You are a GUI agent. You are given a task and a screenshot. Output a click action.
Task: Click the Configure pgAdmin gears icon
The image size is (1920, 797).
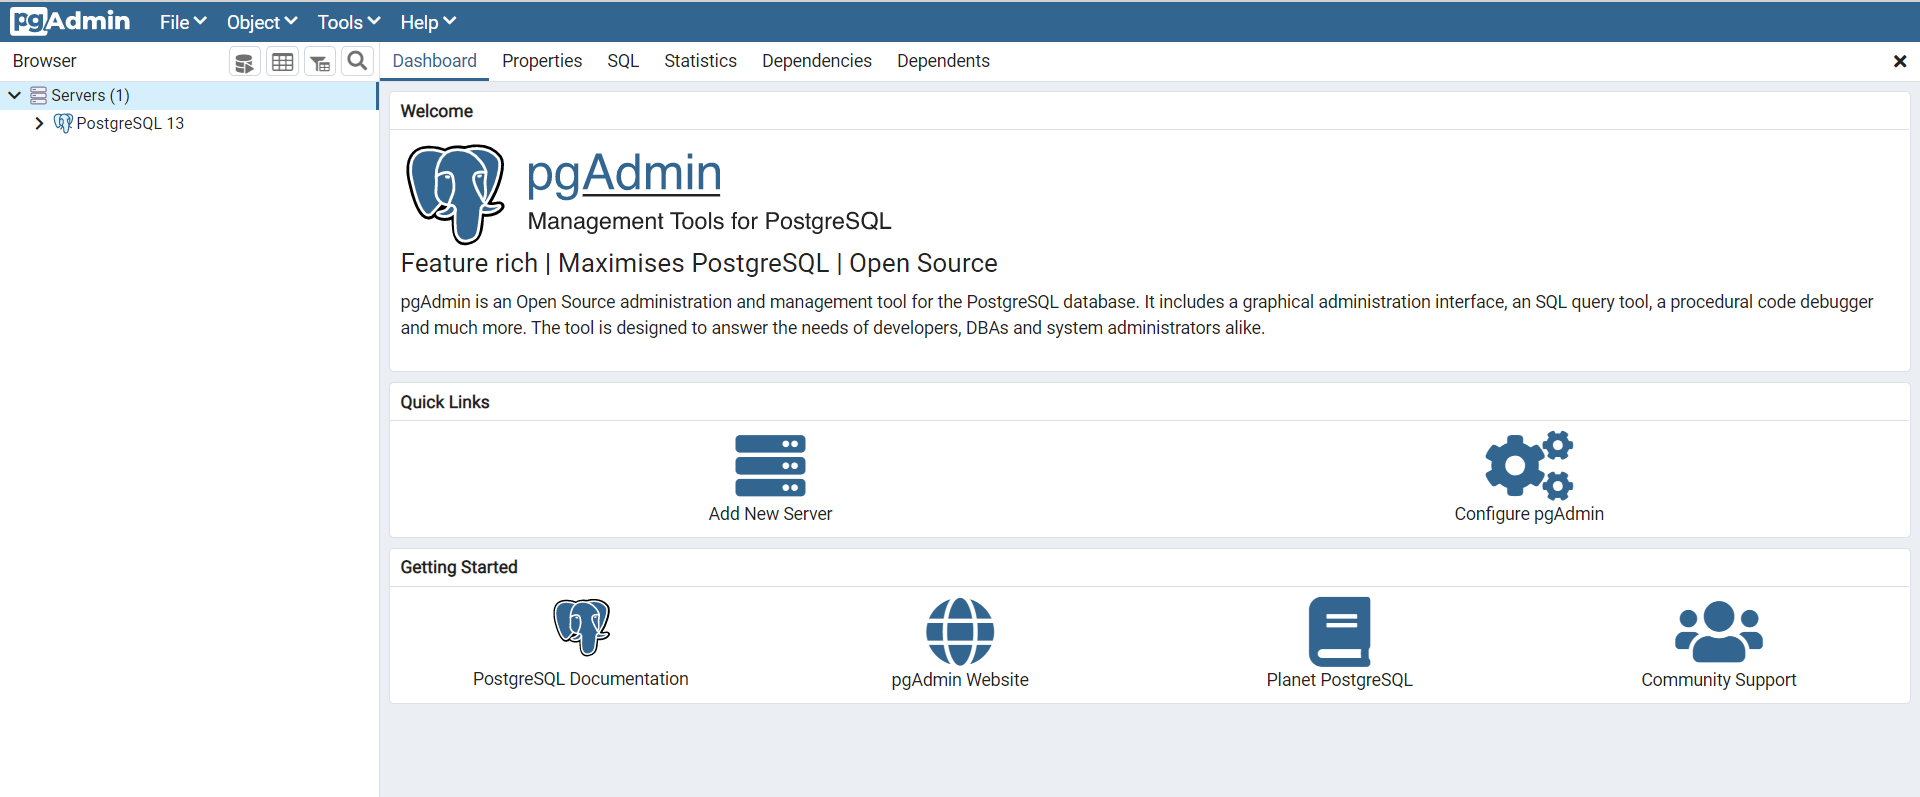(1529, 465)
